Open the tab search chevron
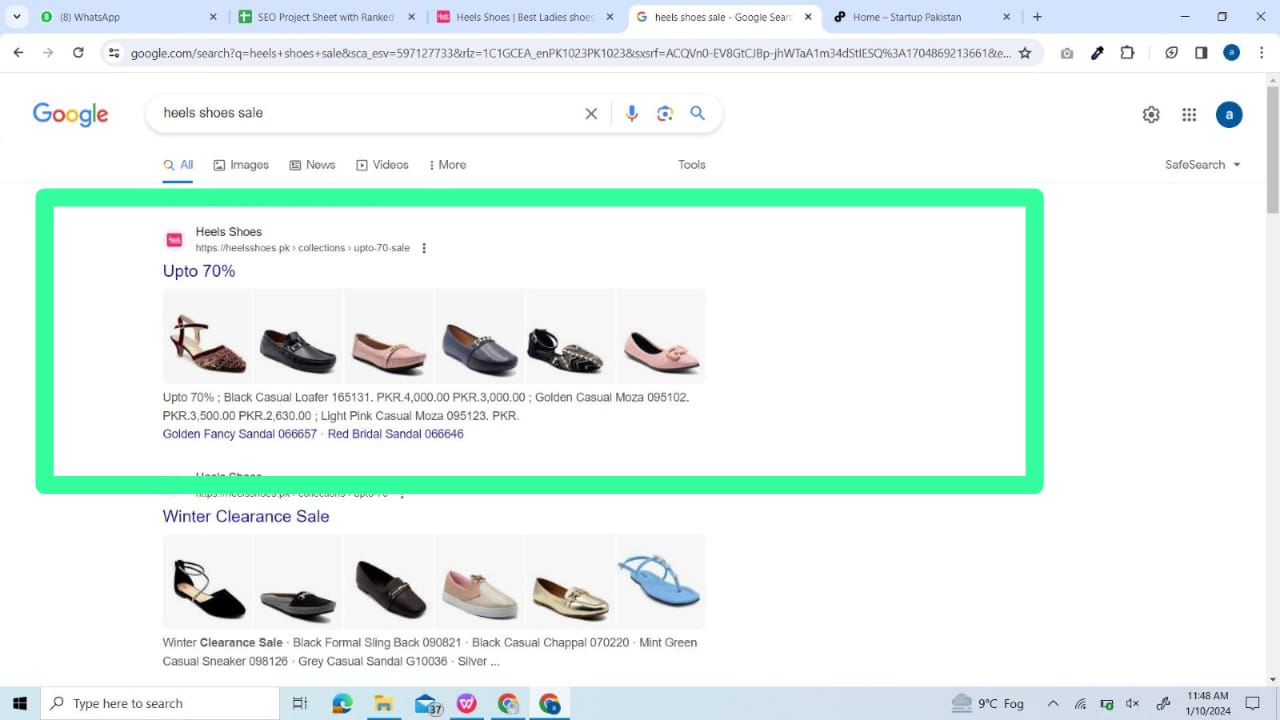 [x=17, y=17]
